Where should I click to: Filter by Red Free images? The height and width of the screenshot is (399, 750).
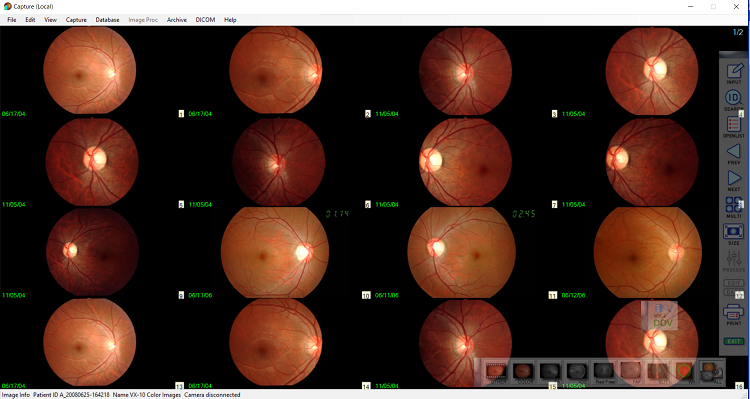coord(604,372)
